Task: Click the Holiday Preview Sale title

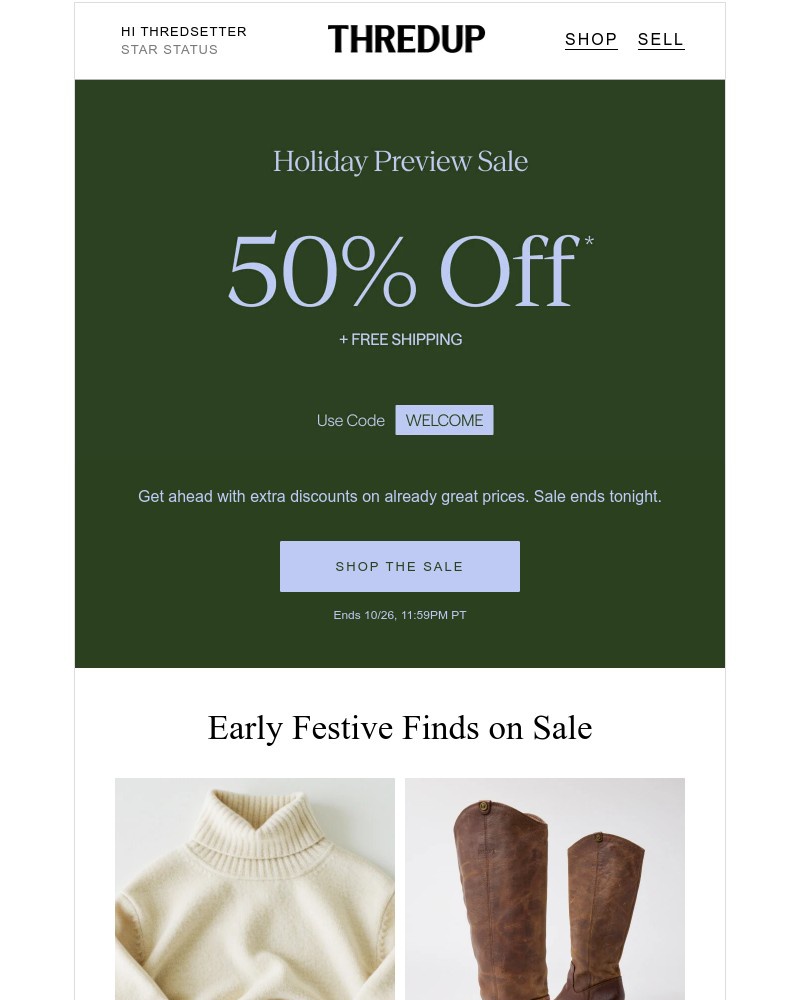Action: point(400,161)
